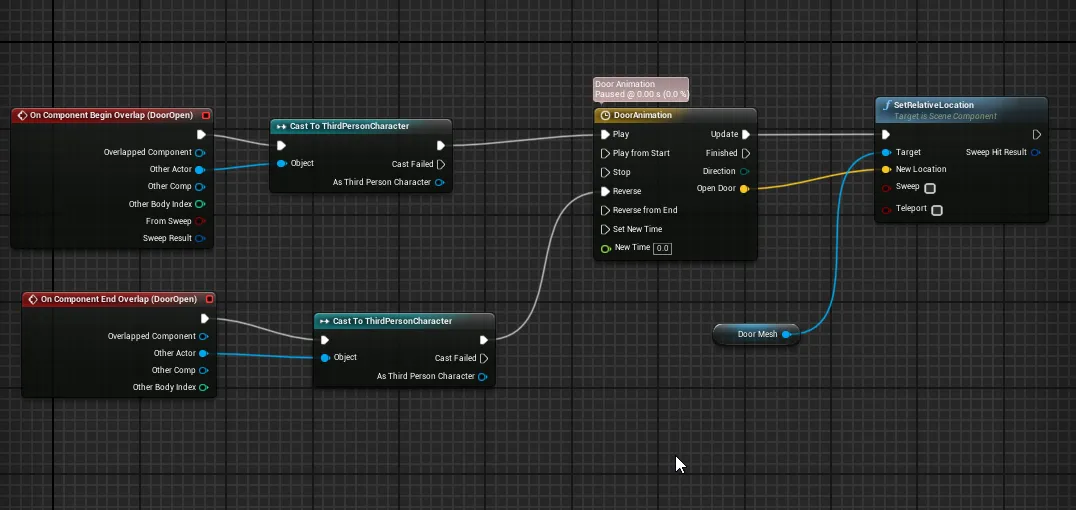This screenshot has width=1076, height=510.
Task: Select As Third Person Character pin on upper Cast node
Action: click(x=439, y=183)
